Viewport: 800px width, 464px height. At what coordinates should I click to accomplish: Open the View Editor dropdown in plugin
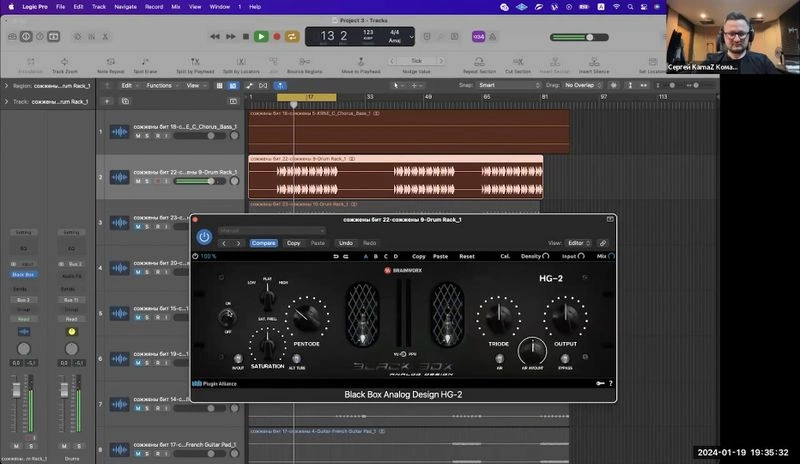pos(579,243)
